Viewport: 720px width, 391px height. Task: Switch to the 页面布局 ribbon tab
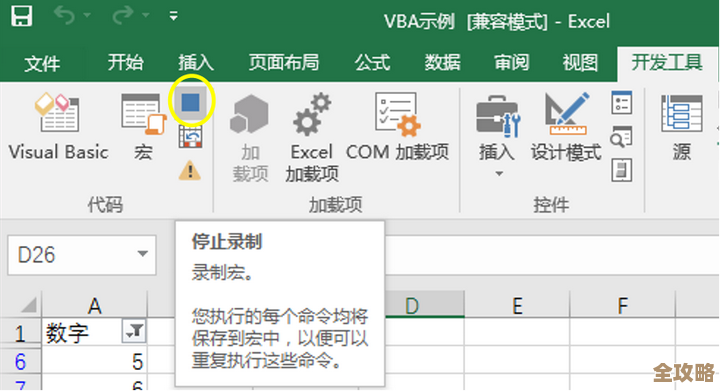coord(284,62)
